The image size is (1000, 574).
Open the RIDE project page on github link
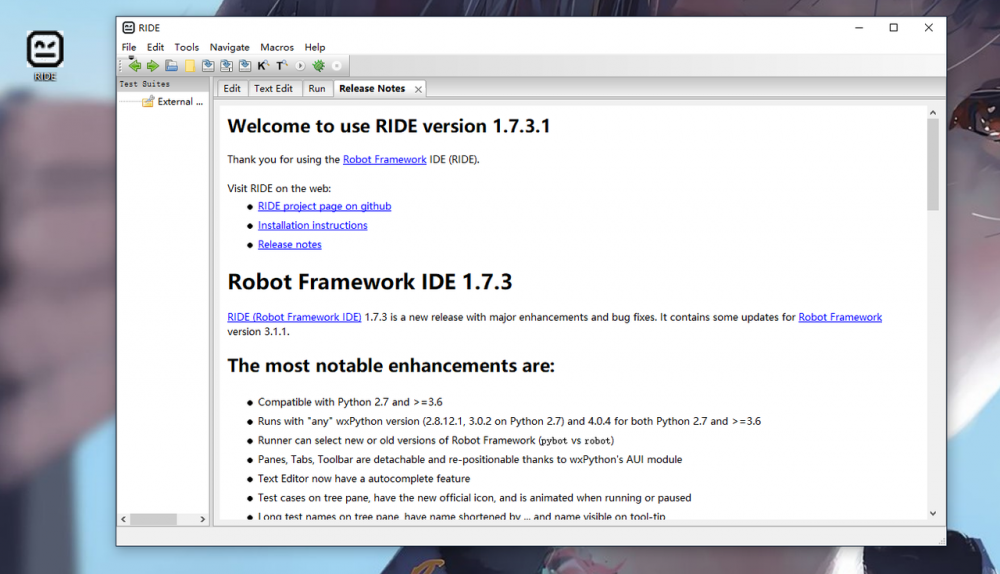325,206
